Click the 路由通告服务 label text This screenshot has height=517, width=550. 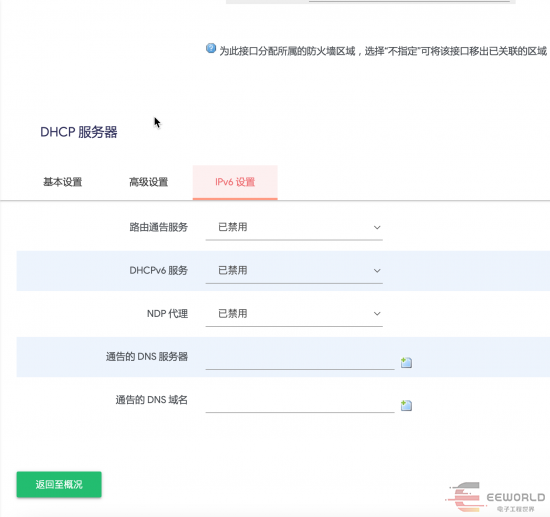click(159, 227)
